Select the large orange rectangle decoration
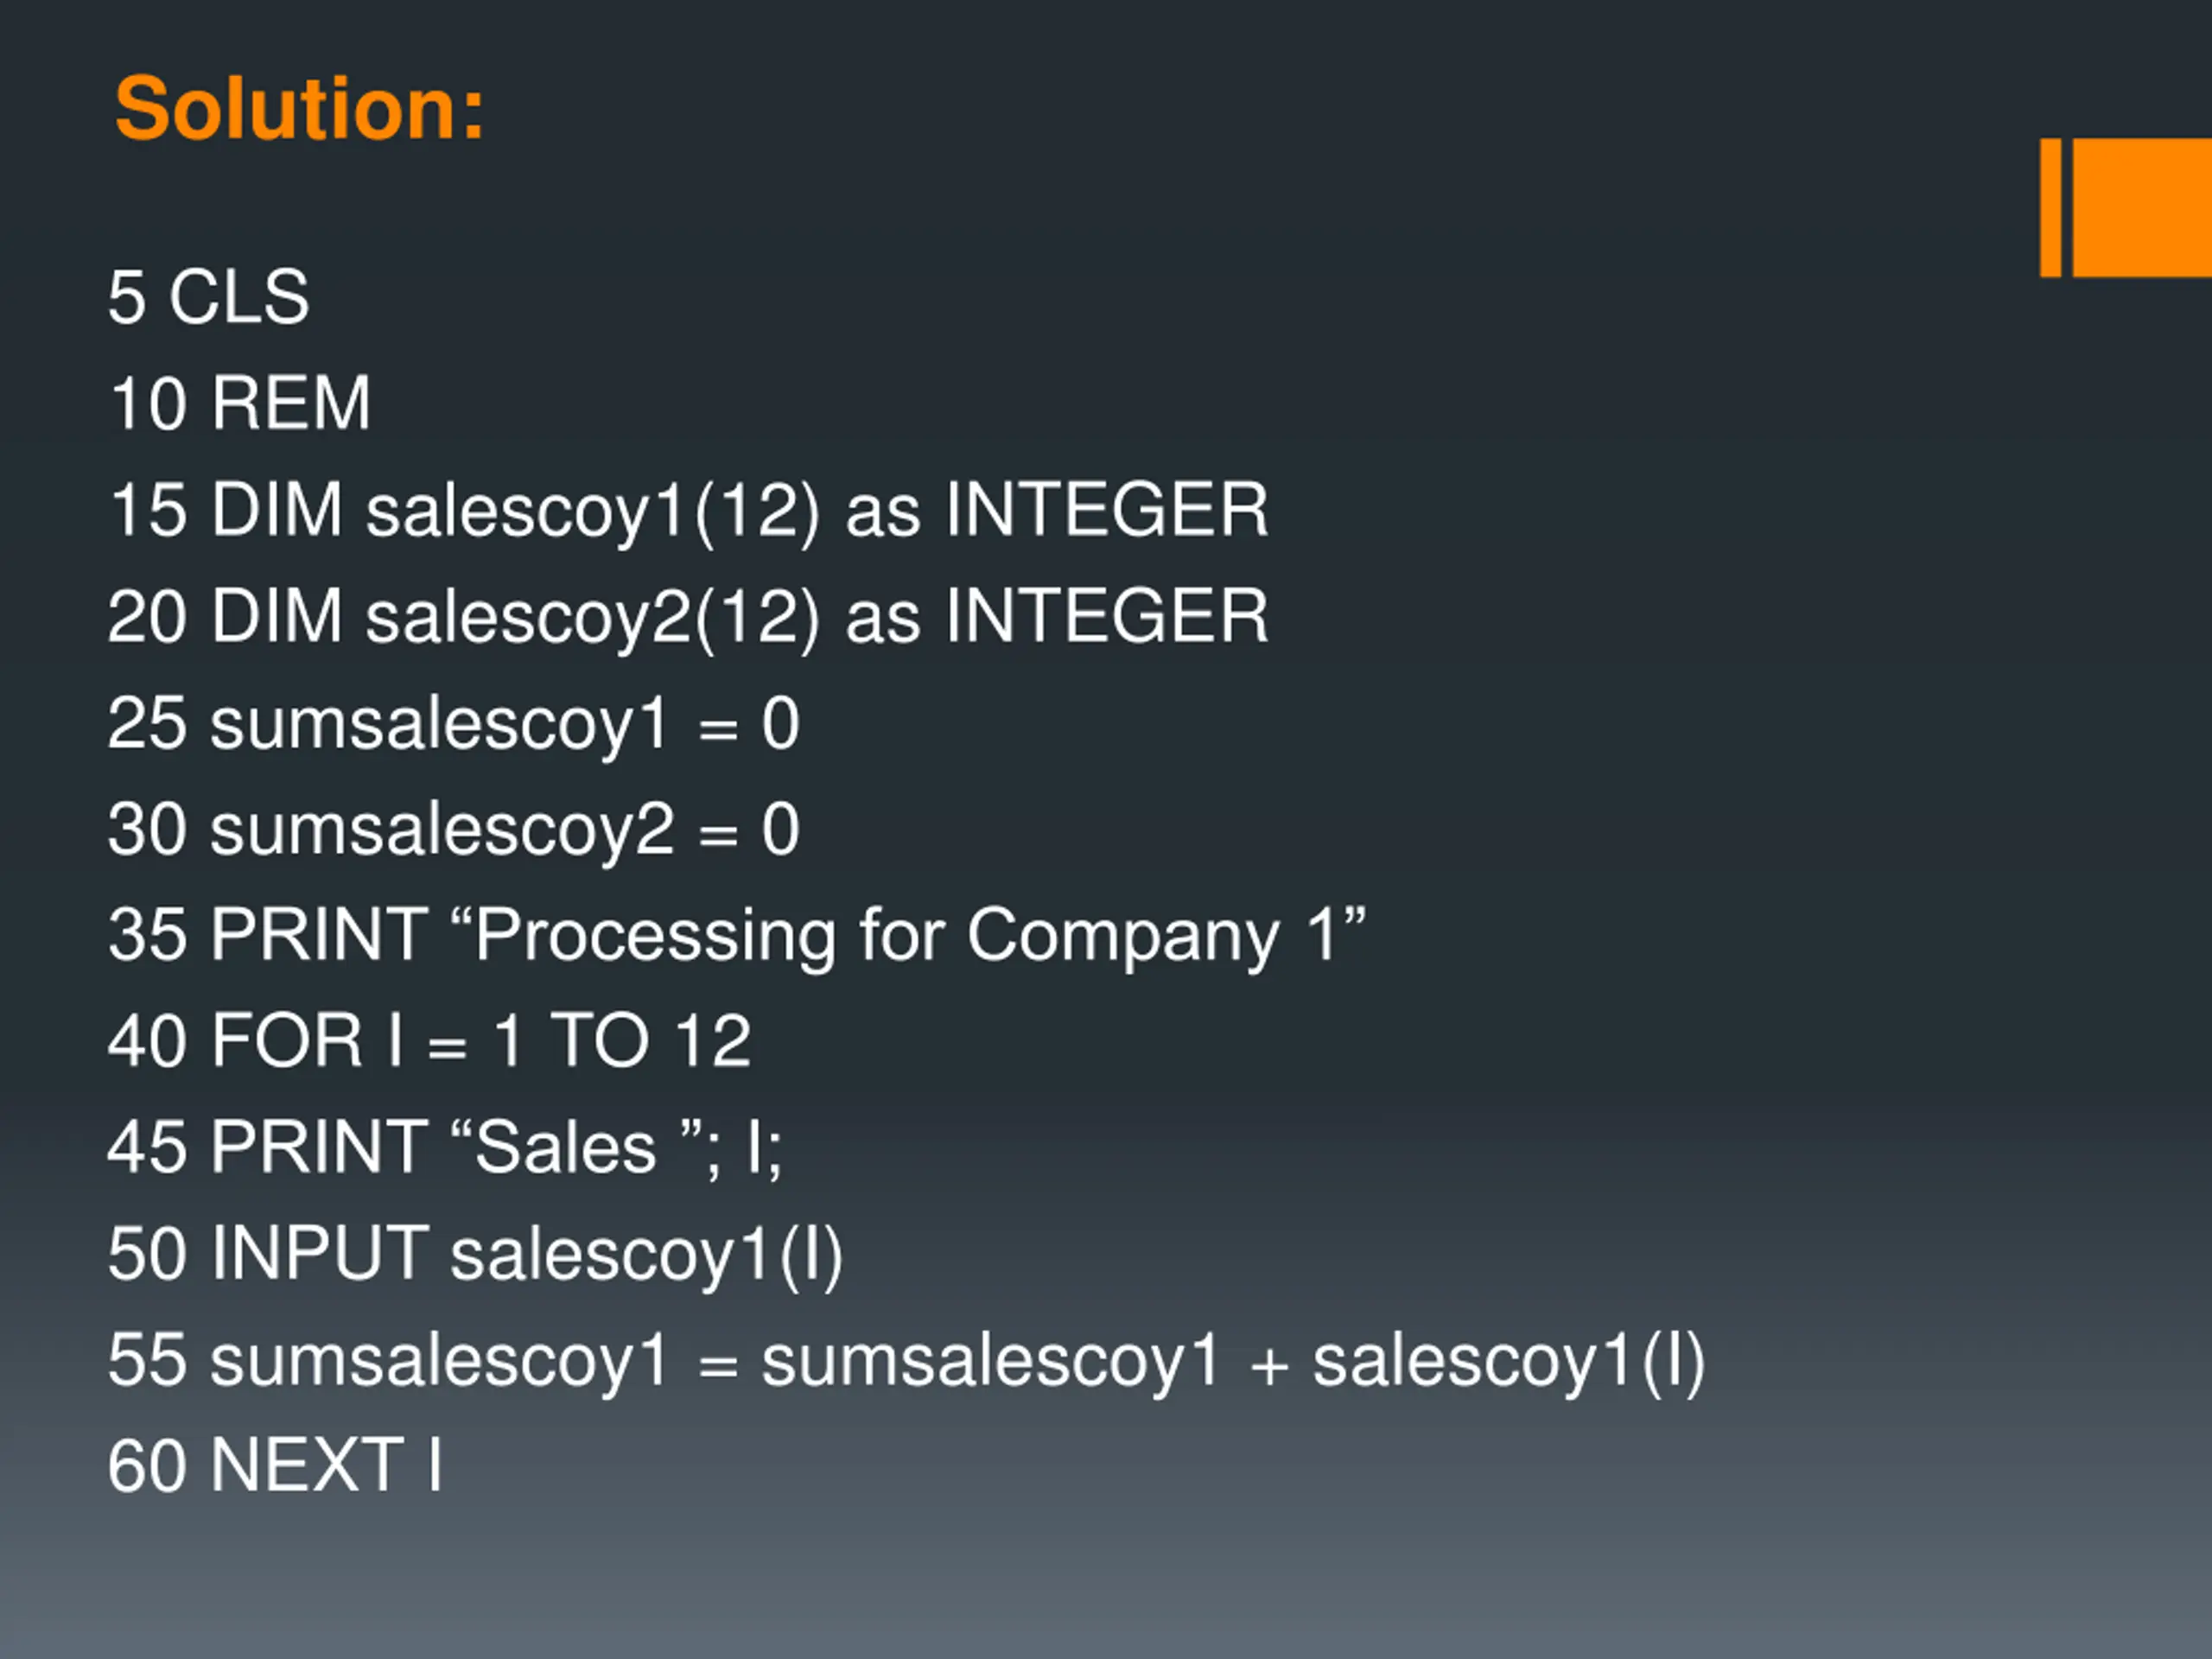The width and height of the screenshot is (2212, 1659). 2142,207
